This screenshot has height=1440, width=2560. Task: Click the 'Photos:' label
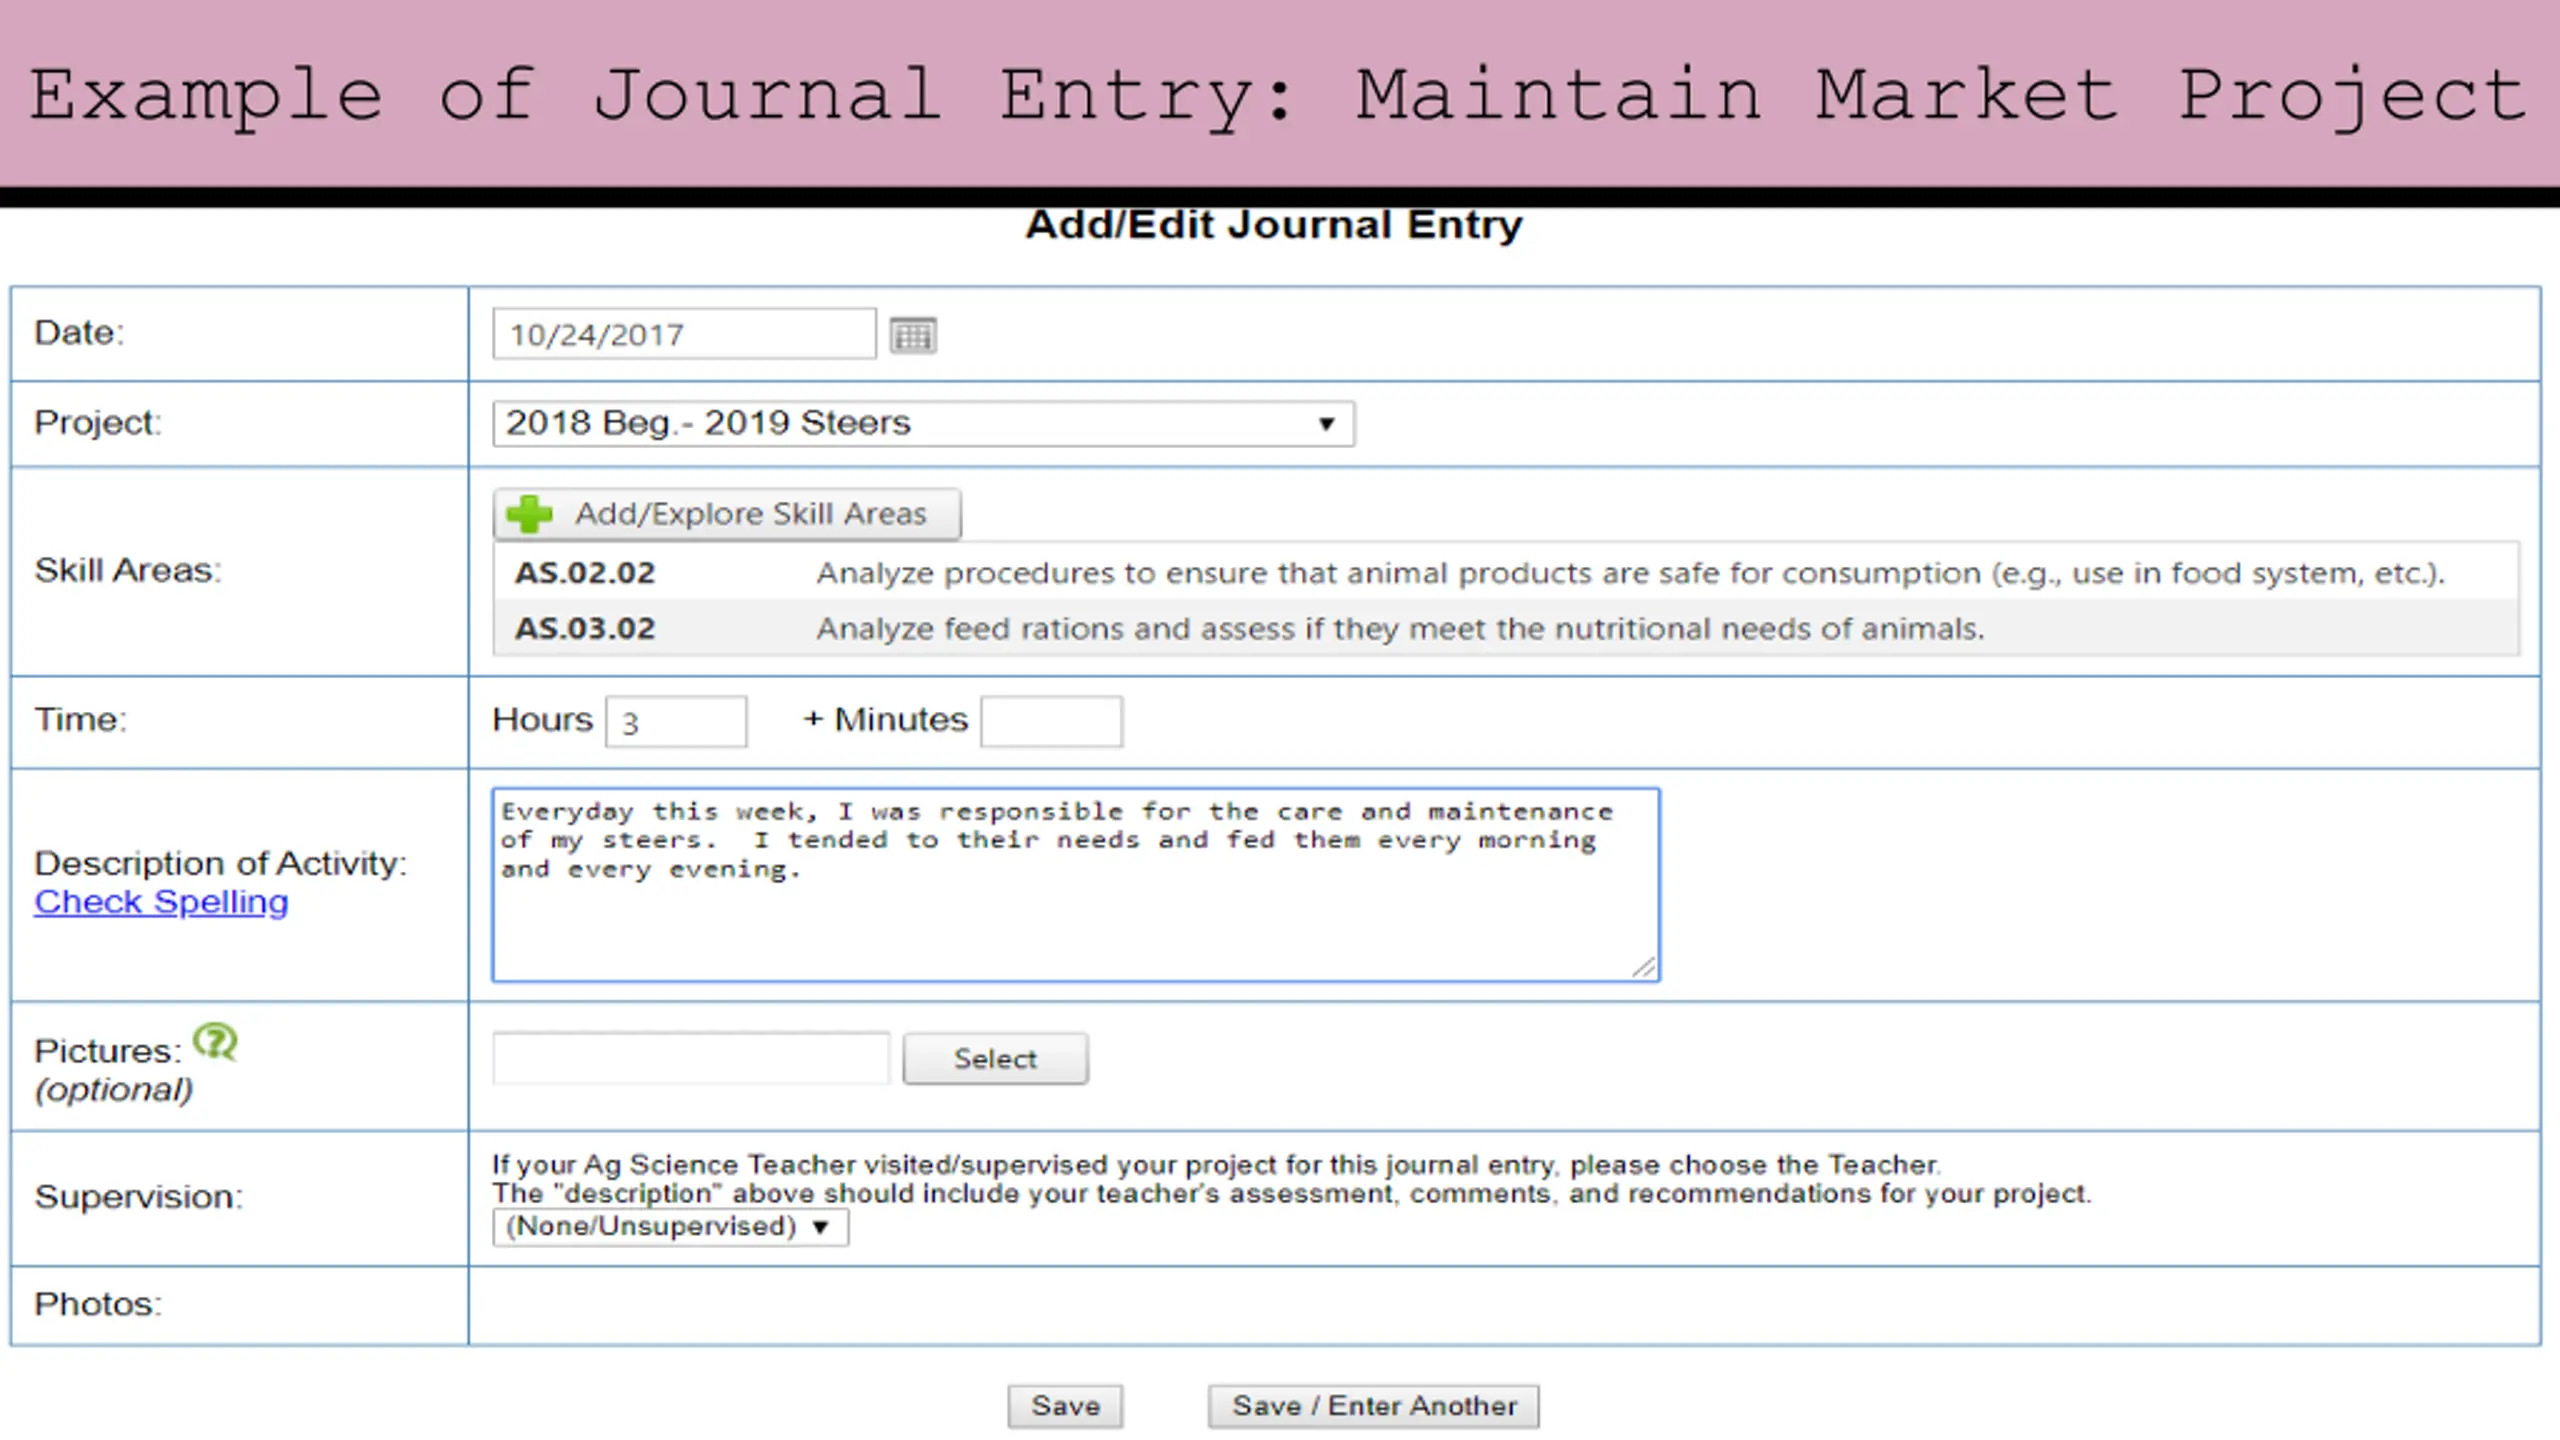(97, 1304)
